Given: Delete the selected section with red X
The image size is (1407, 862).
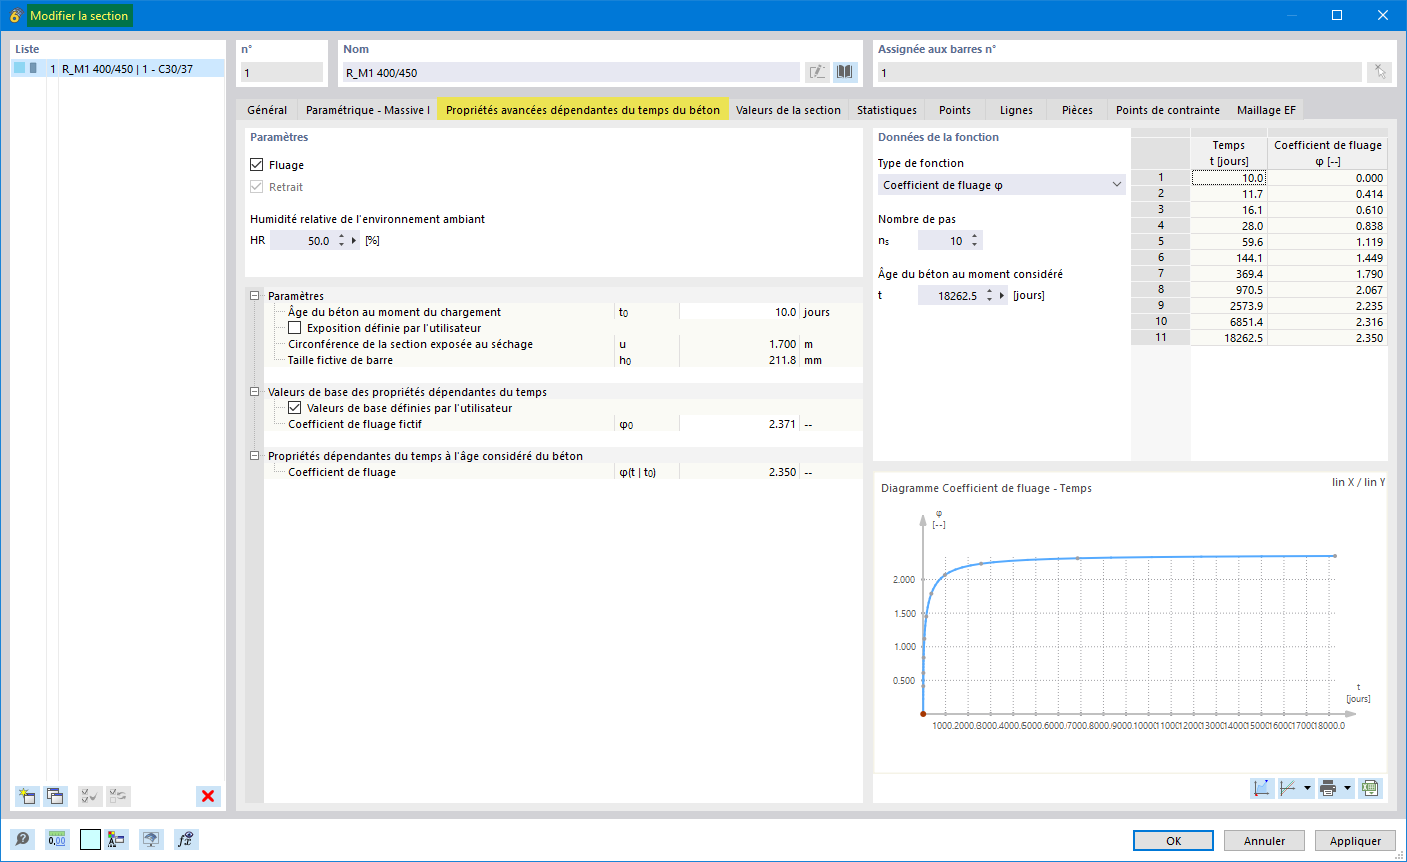Looking at the screenshot, I should [208, 796].
